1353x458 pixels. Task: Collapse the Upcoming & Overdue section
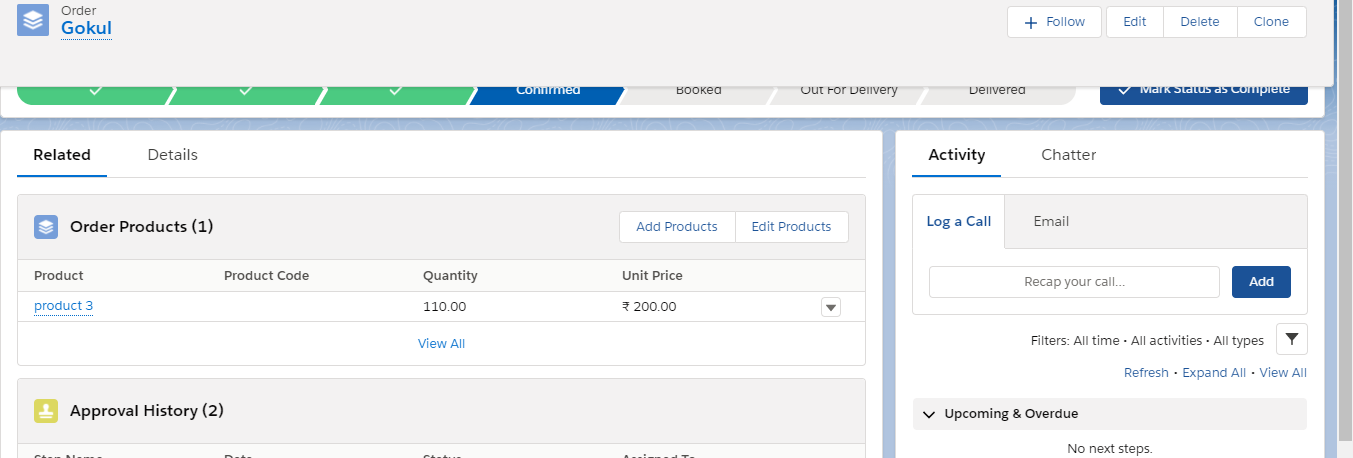pos(929,414)
